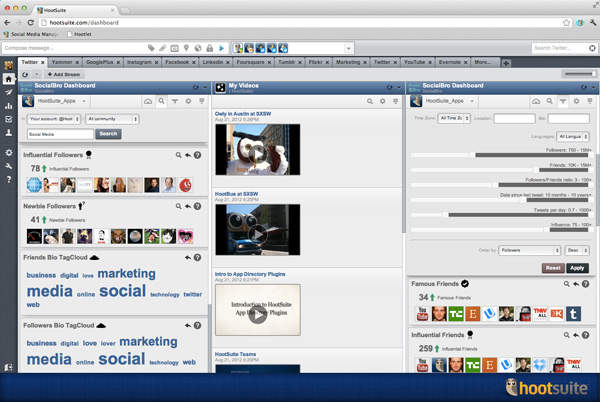Open the Time Zone dropdown
The height and width of the screenshot is (402, 600).
[x=454, y=118]
